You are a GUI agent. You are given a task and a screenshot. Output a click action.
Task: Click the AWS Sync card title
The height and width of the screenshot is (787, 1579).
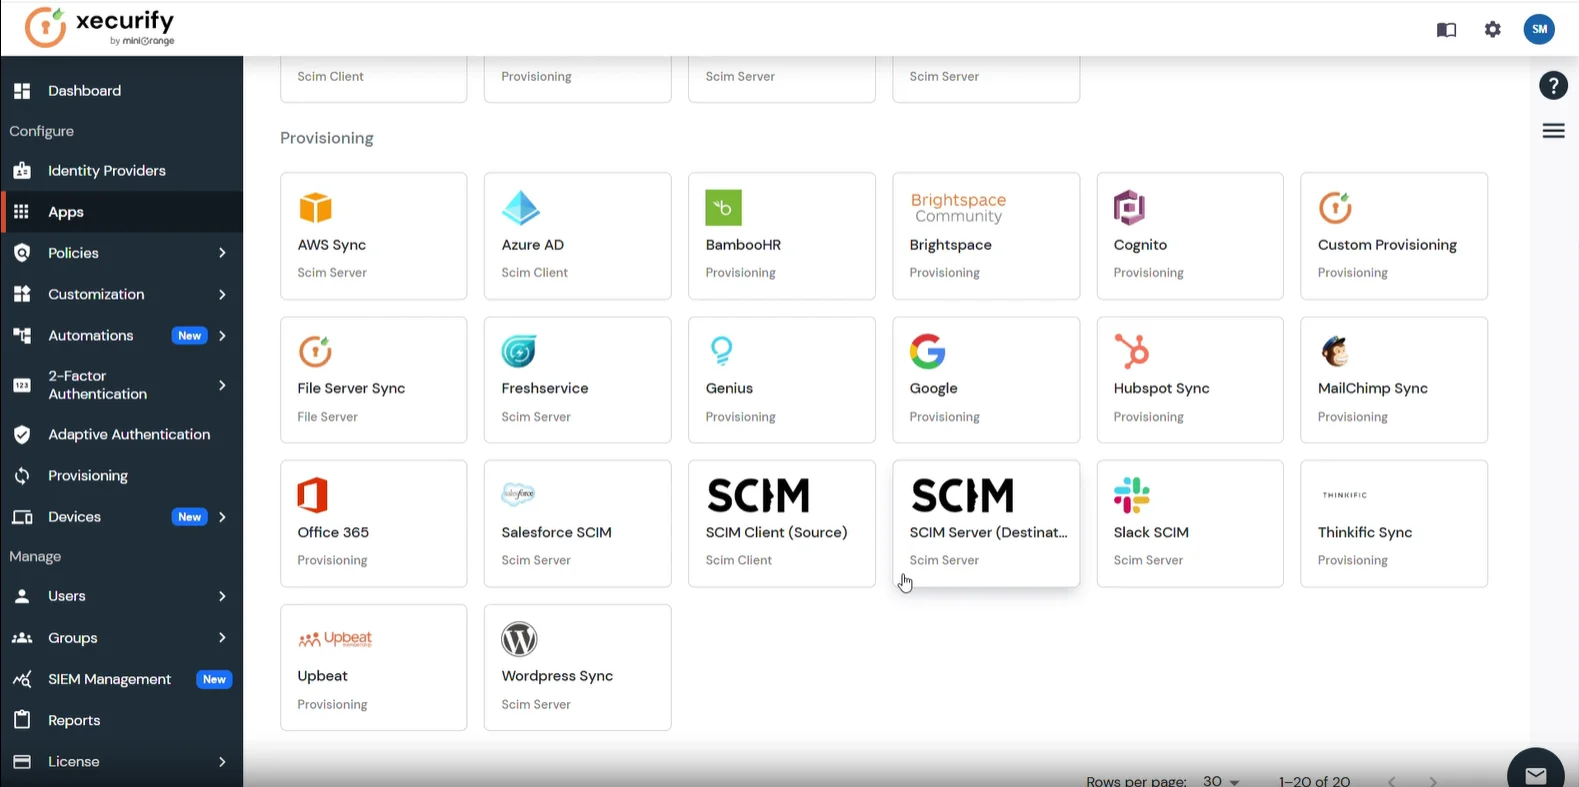point(331,245)
